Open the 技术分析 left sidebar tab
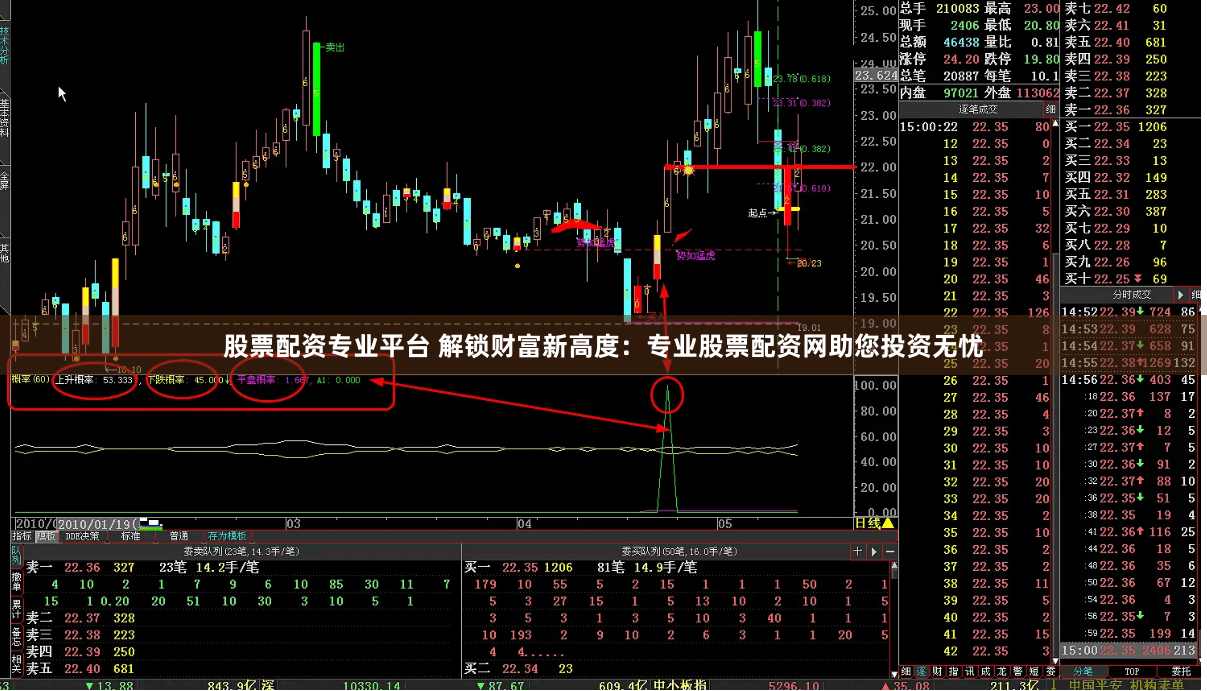Viewport: 1207px width, 691px height. tap(5, 43)
